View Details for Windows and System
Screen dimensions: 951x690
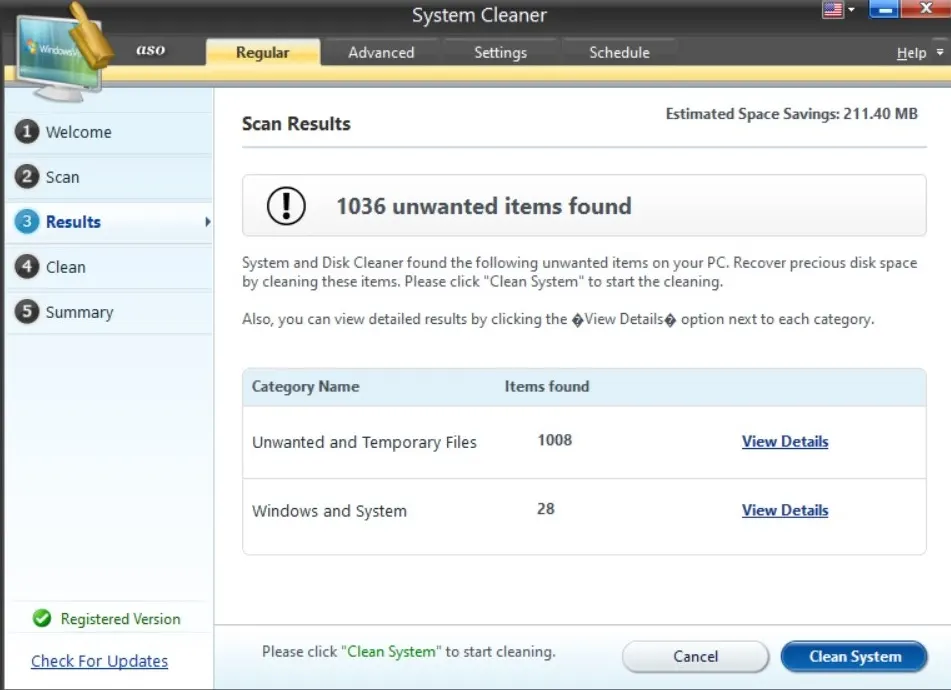tap(785, 510)
